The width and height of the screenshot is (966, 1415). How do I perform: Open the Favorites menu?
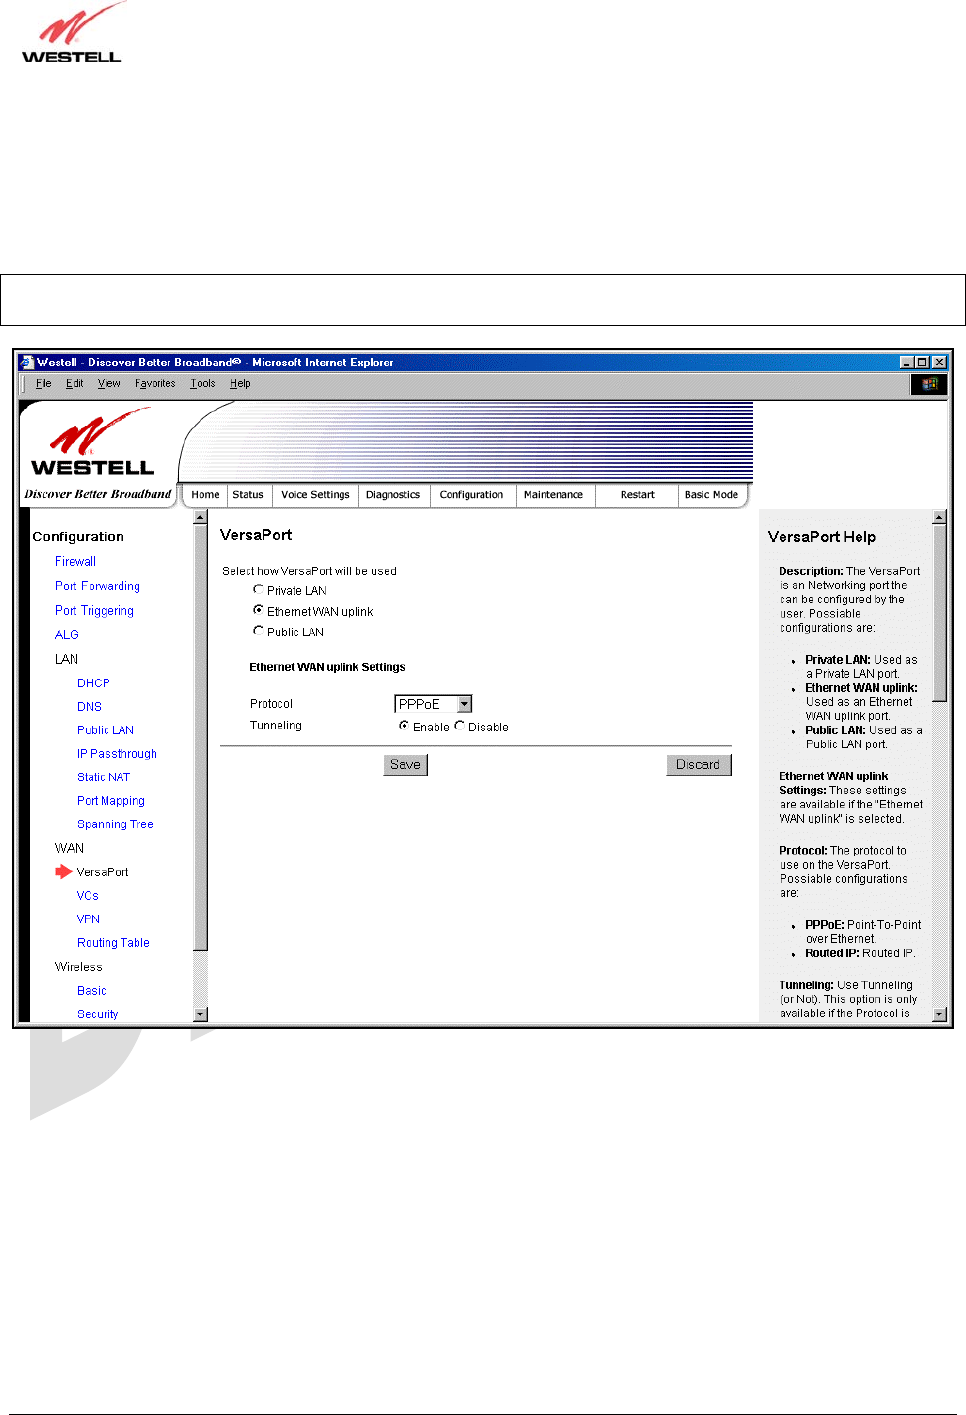(x=155, y=383)
